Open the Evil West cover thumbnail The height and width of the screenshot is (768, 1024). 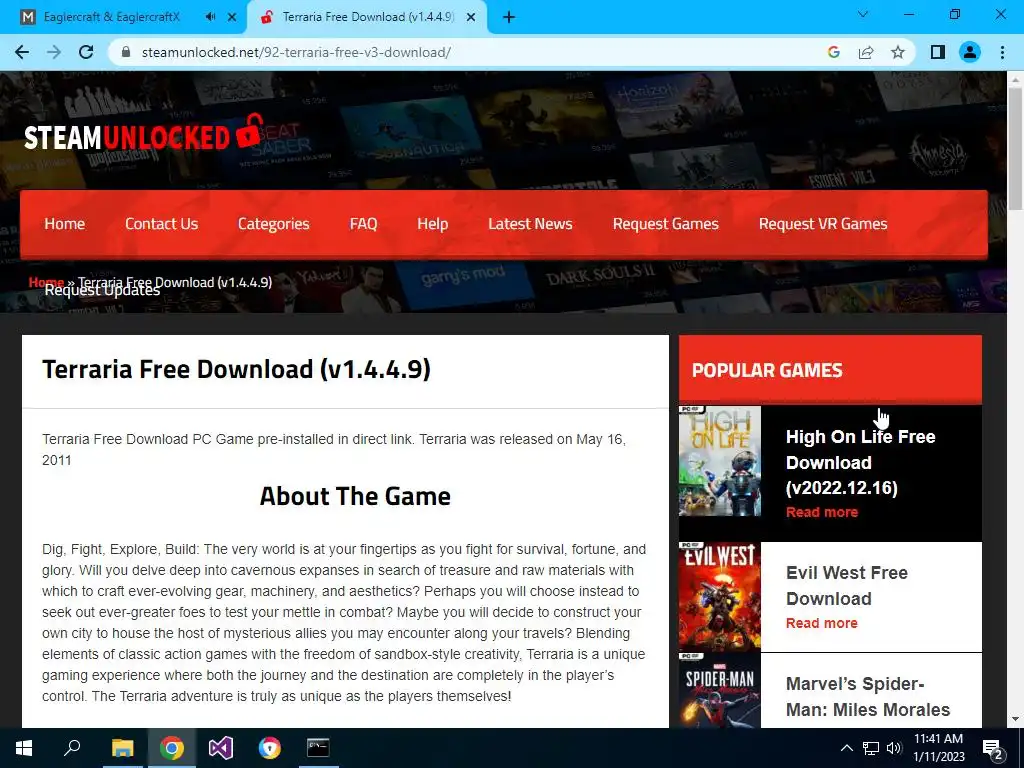tap(720, 596)
